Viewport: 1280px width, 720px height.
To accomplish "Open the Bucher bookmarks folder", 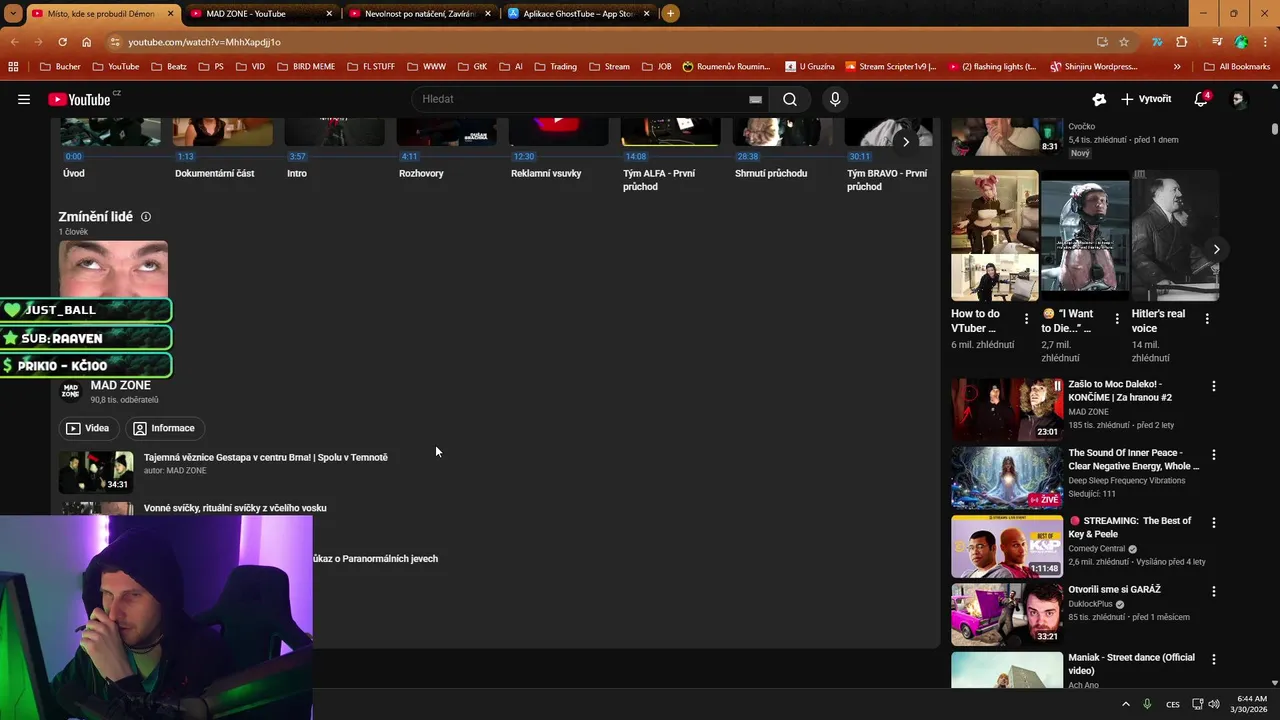I will (x=60, y=67).
